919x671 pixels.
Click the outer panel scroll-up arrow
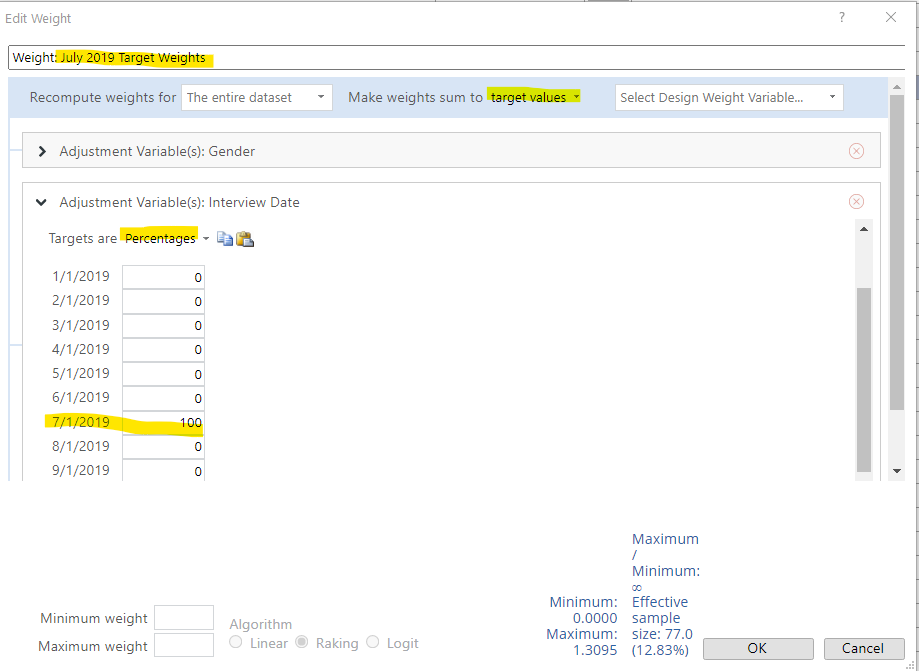click(x=896, y=87)
